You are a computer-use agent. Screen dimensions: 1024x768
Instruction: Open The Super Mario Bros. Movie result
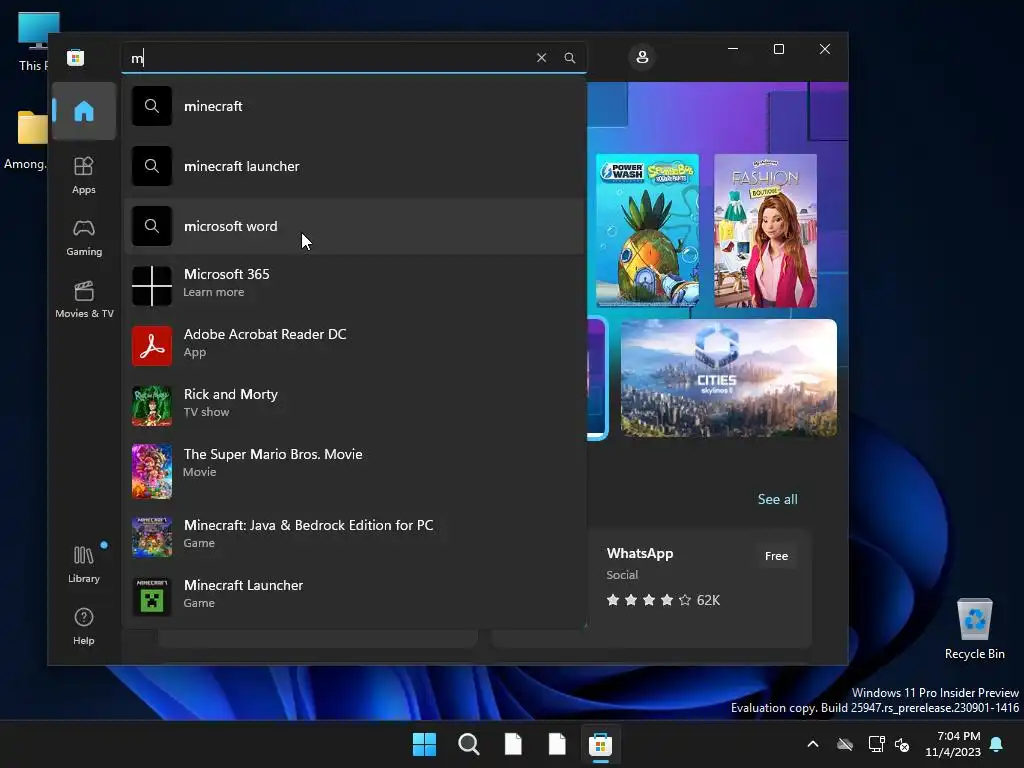[x=355, y=471]
